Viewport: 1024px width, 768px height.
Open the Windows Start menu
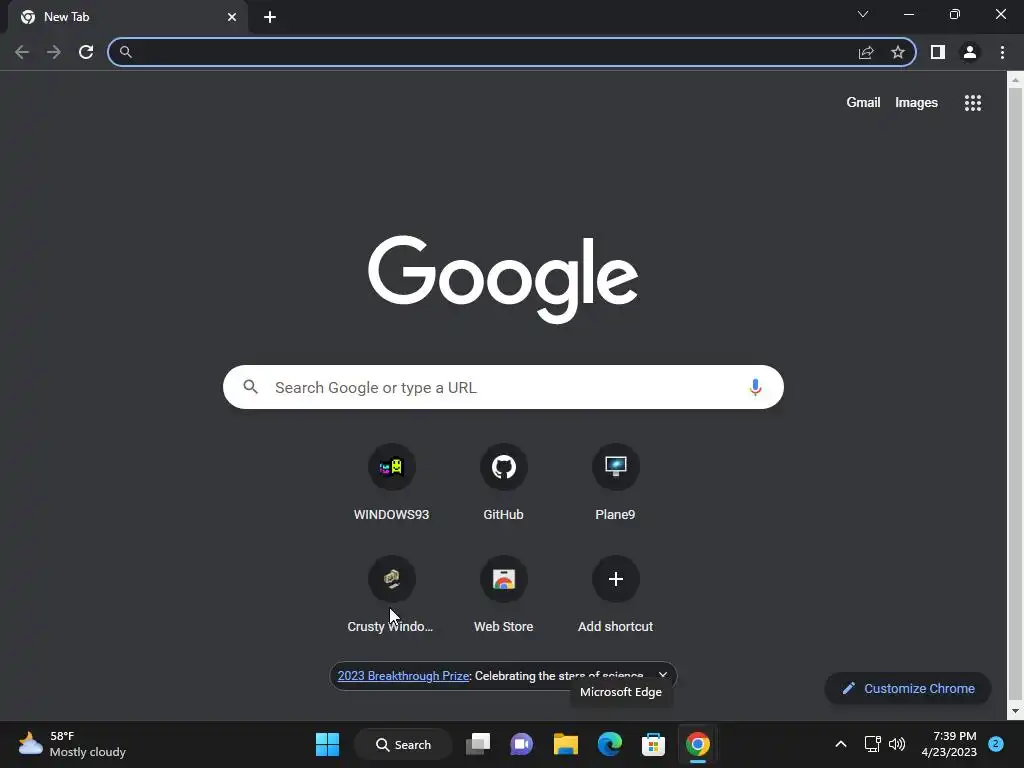pyautogui.click(x=327, y=744)
